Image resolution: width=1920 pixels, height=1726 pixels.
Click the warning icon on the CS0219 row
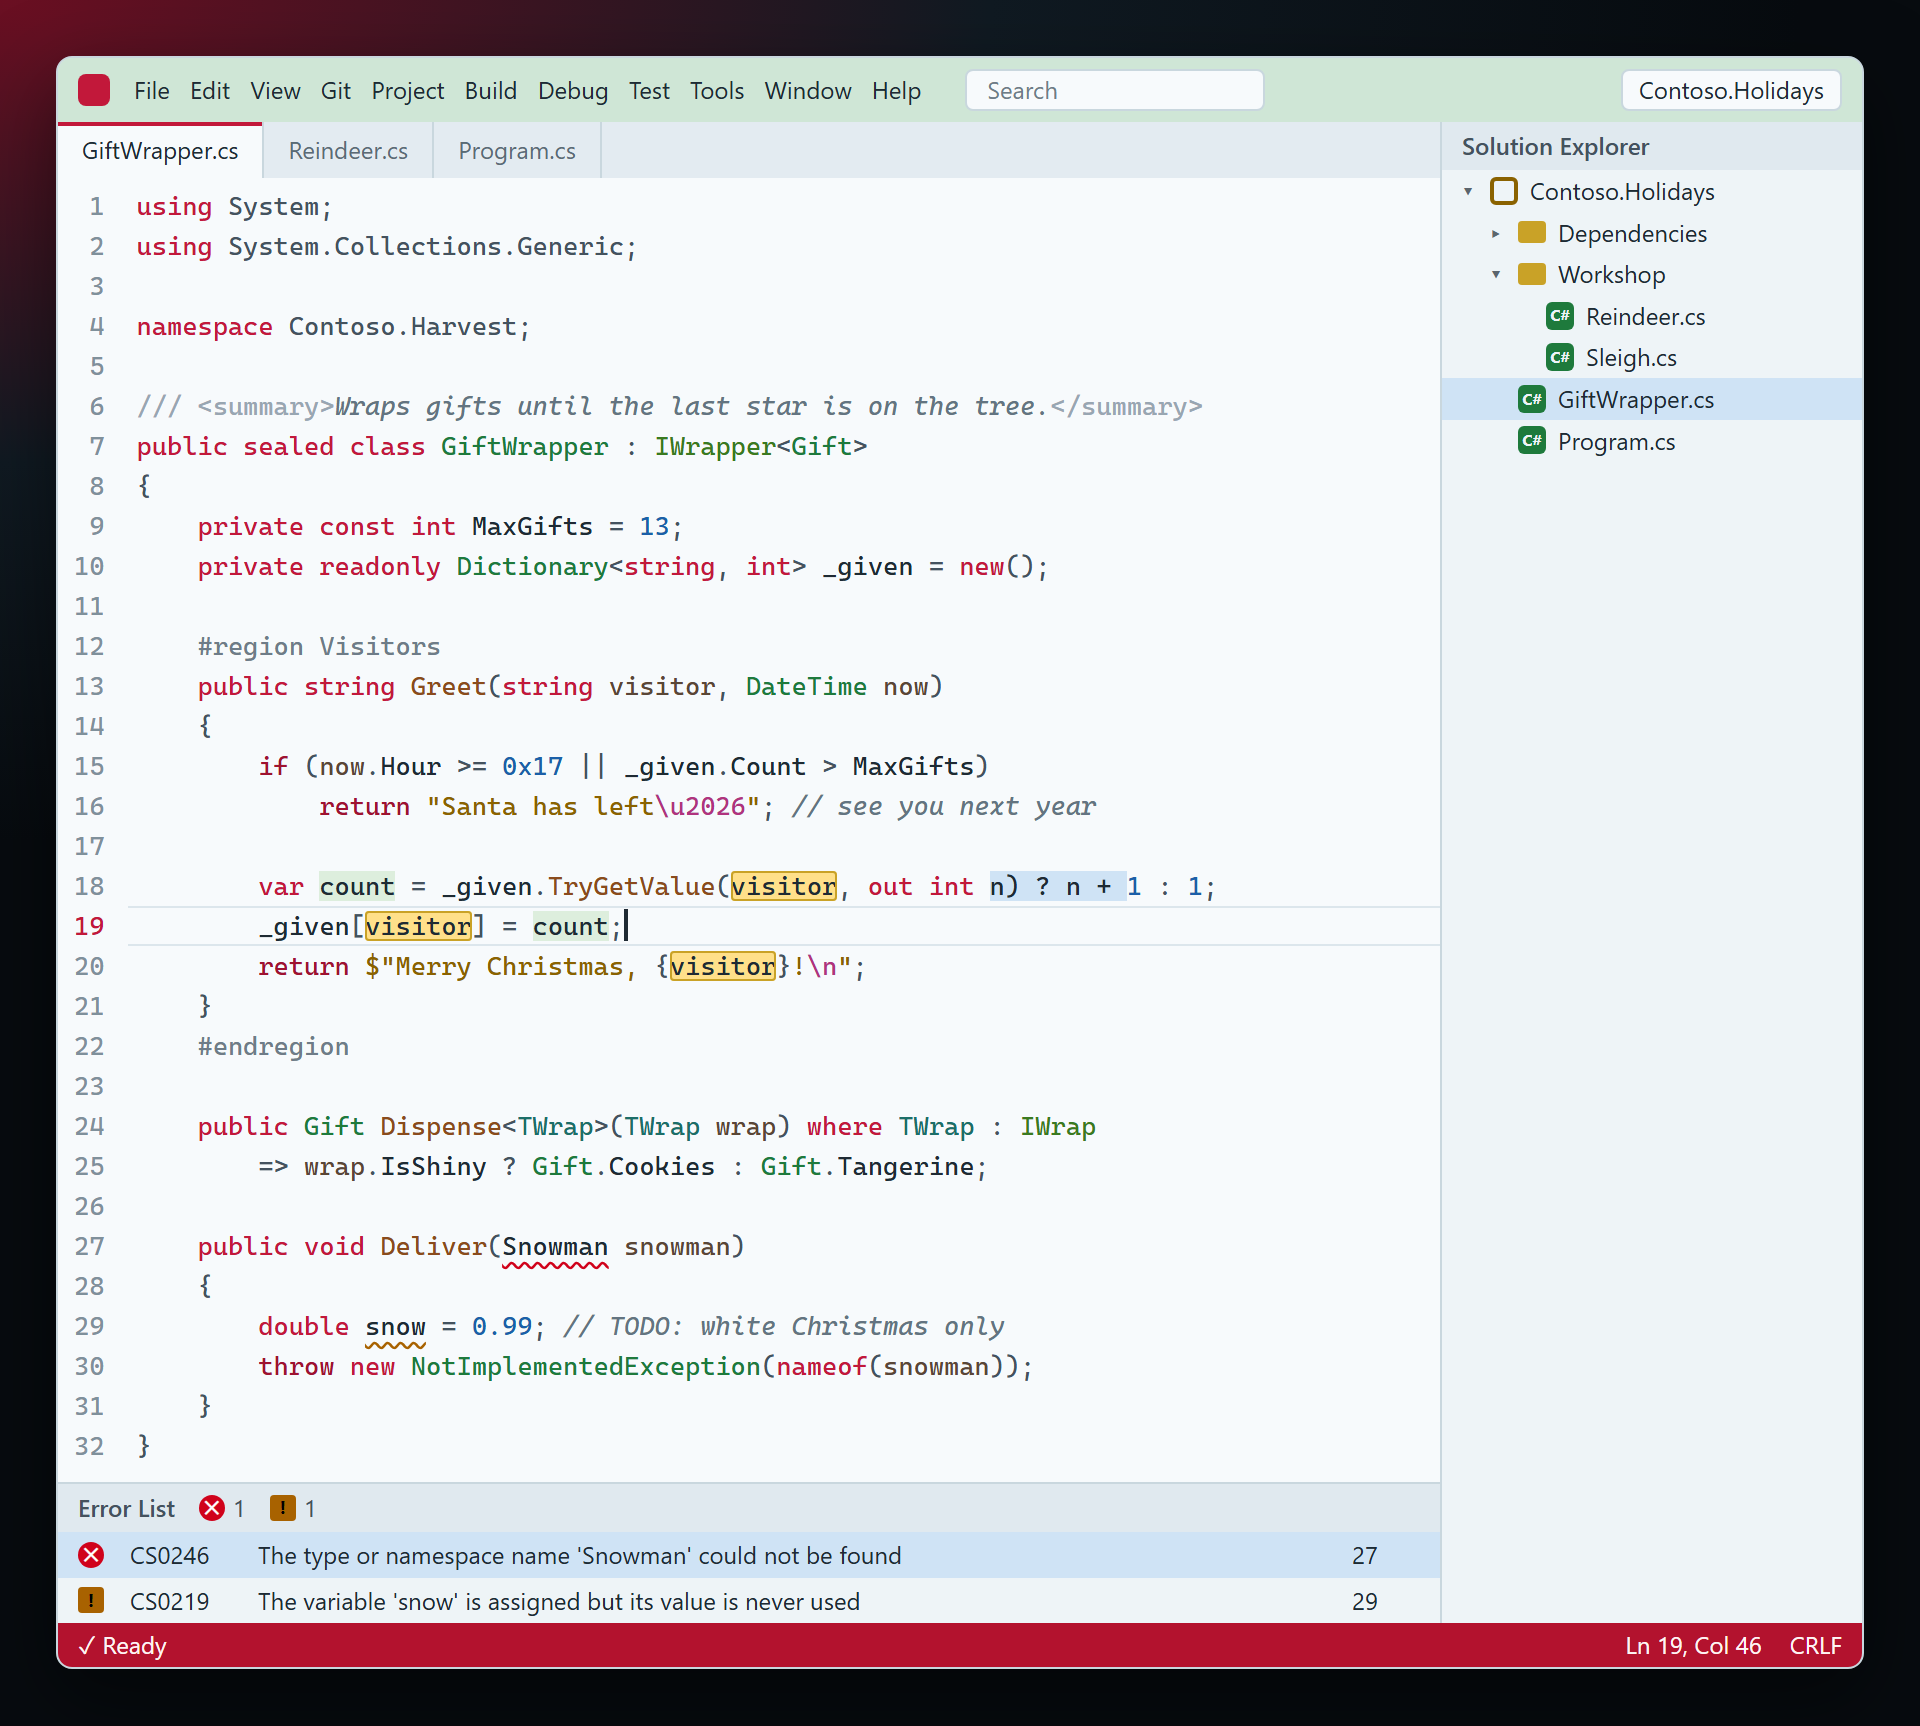pos(91,1600)
